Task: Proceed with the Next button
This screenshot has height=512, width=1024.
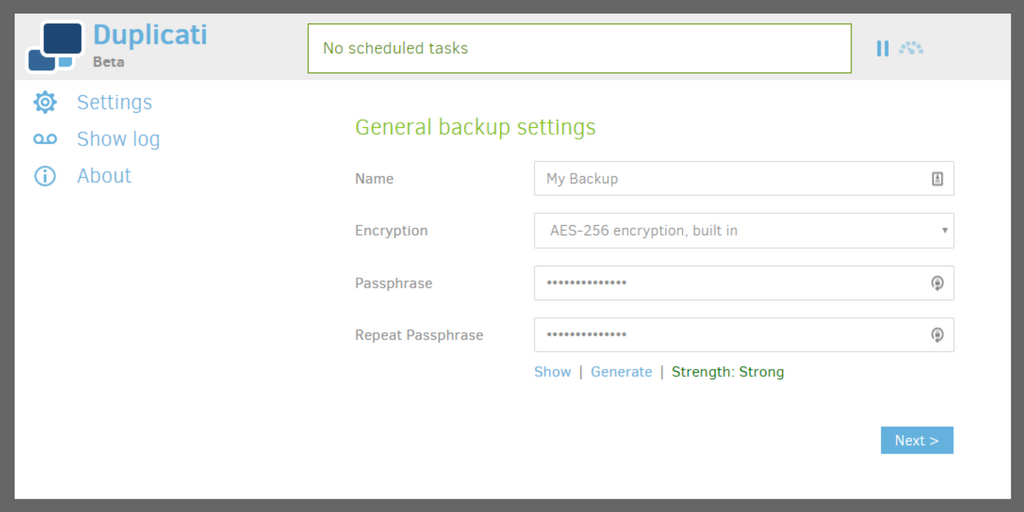Action: click(x=917, y=440)
